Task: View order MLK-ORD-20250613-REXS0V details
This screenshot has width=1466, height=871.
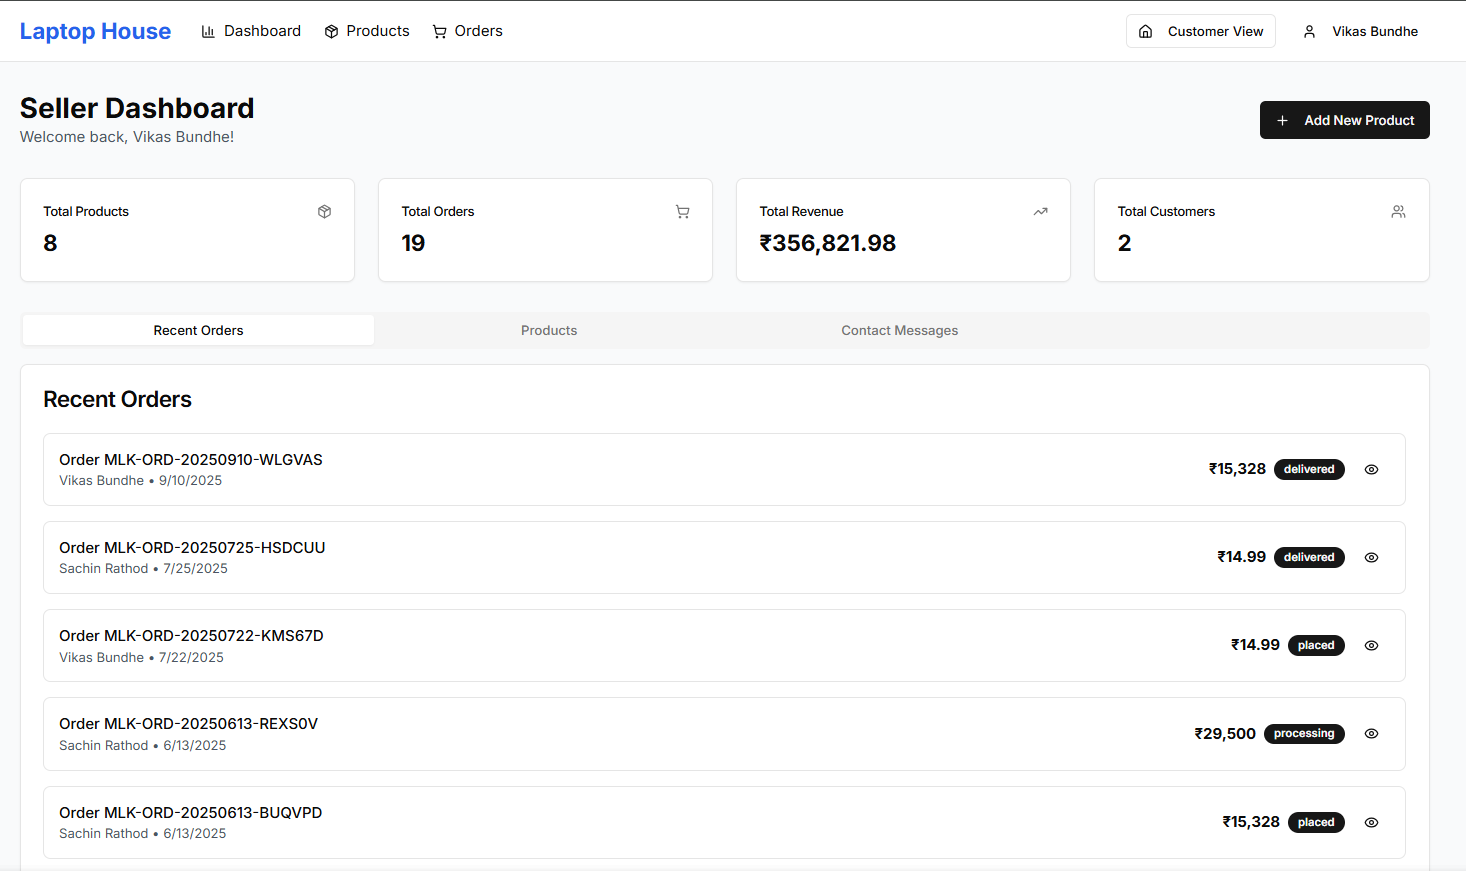Action: pyautogui.click(x=1371, y=733)
